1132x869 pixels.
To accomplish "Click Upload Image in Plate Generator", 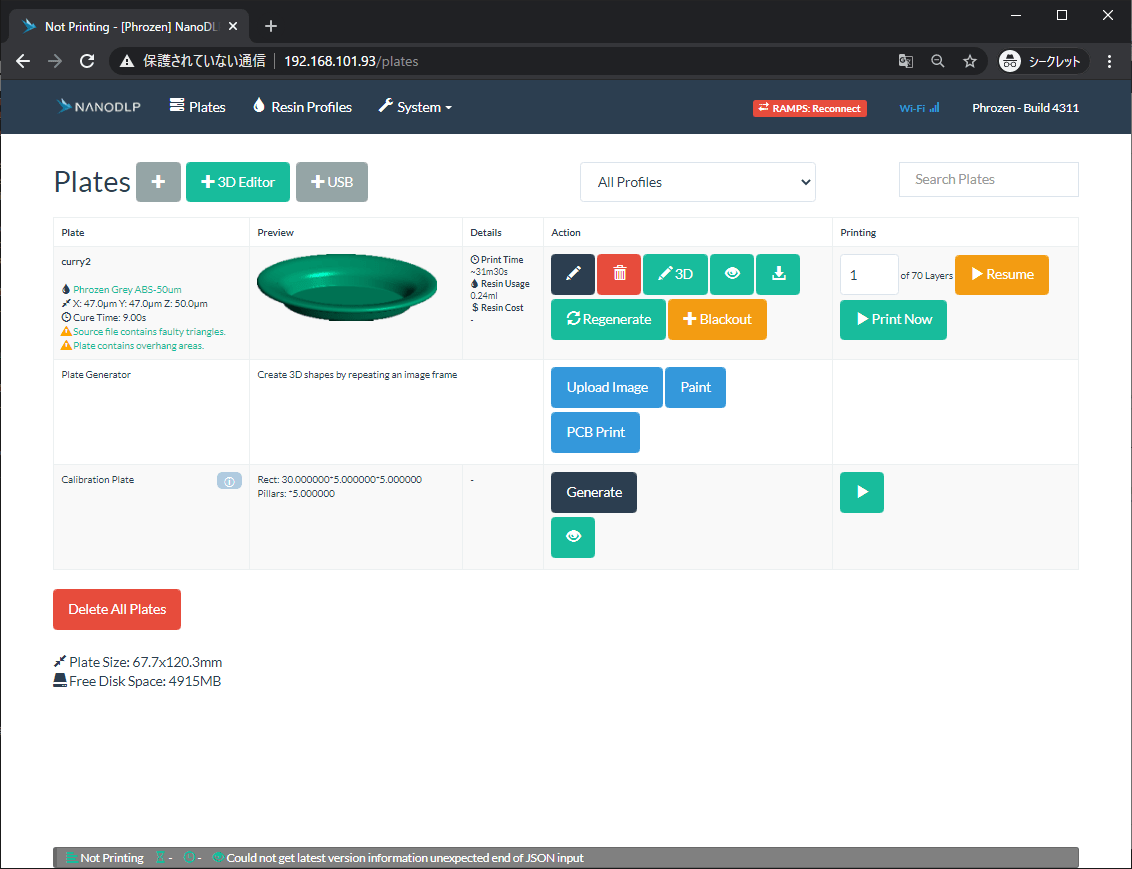I will click(x=606, y=388).
